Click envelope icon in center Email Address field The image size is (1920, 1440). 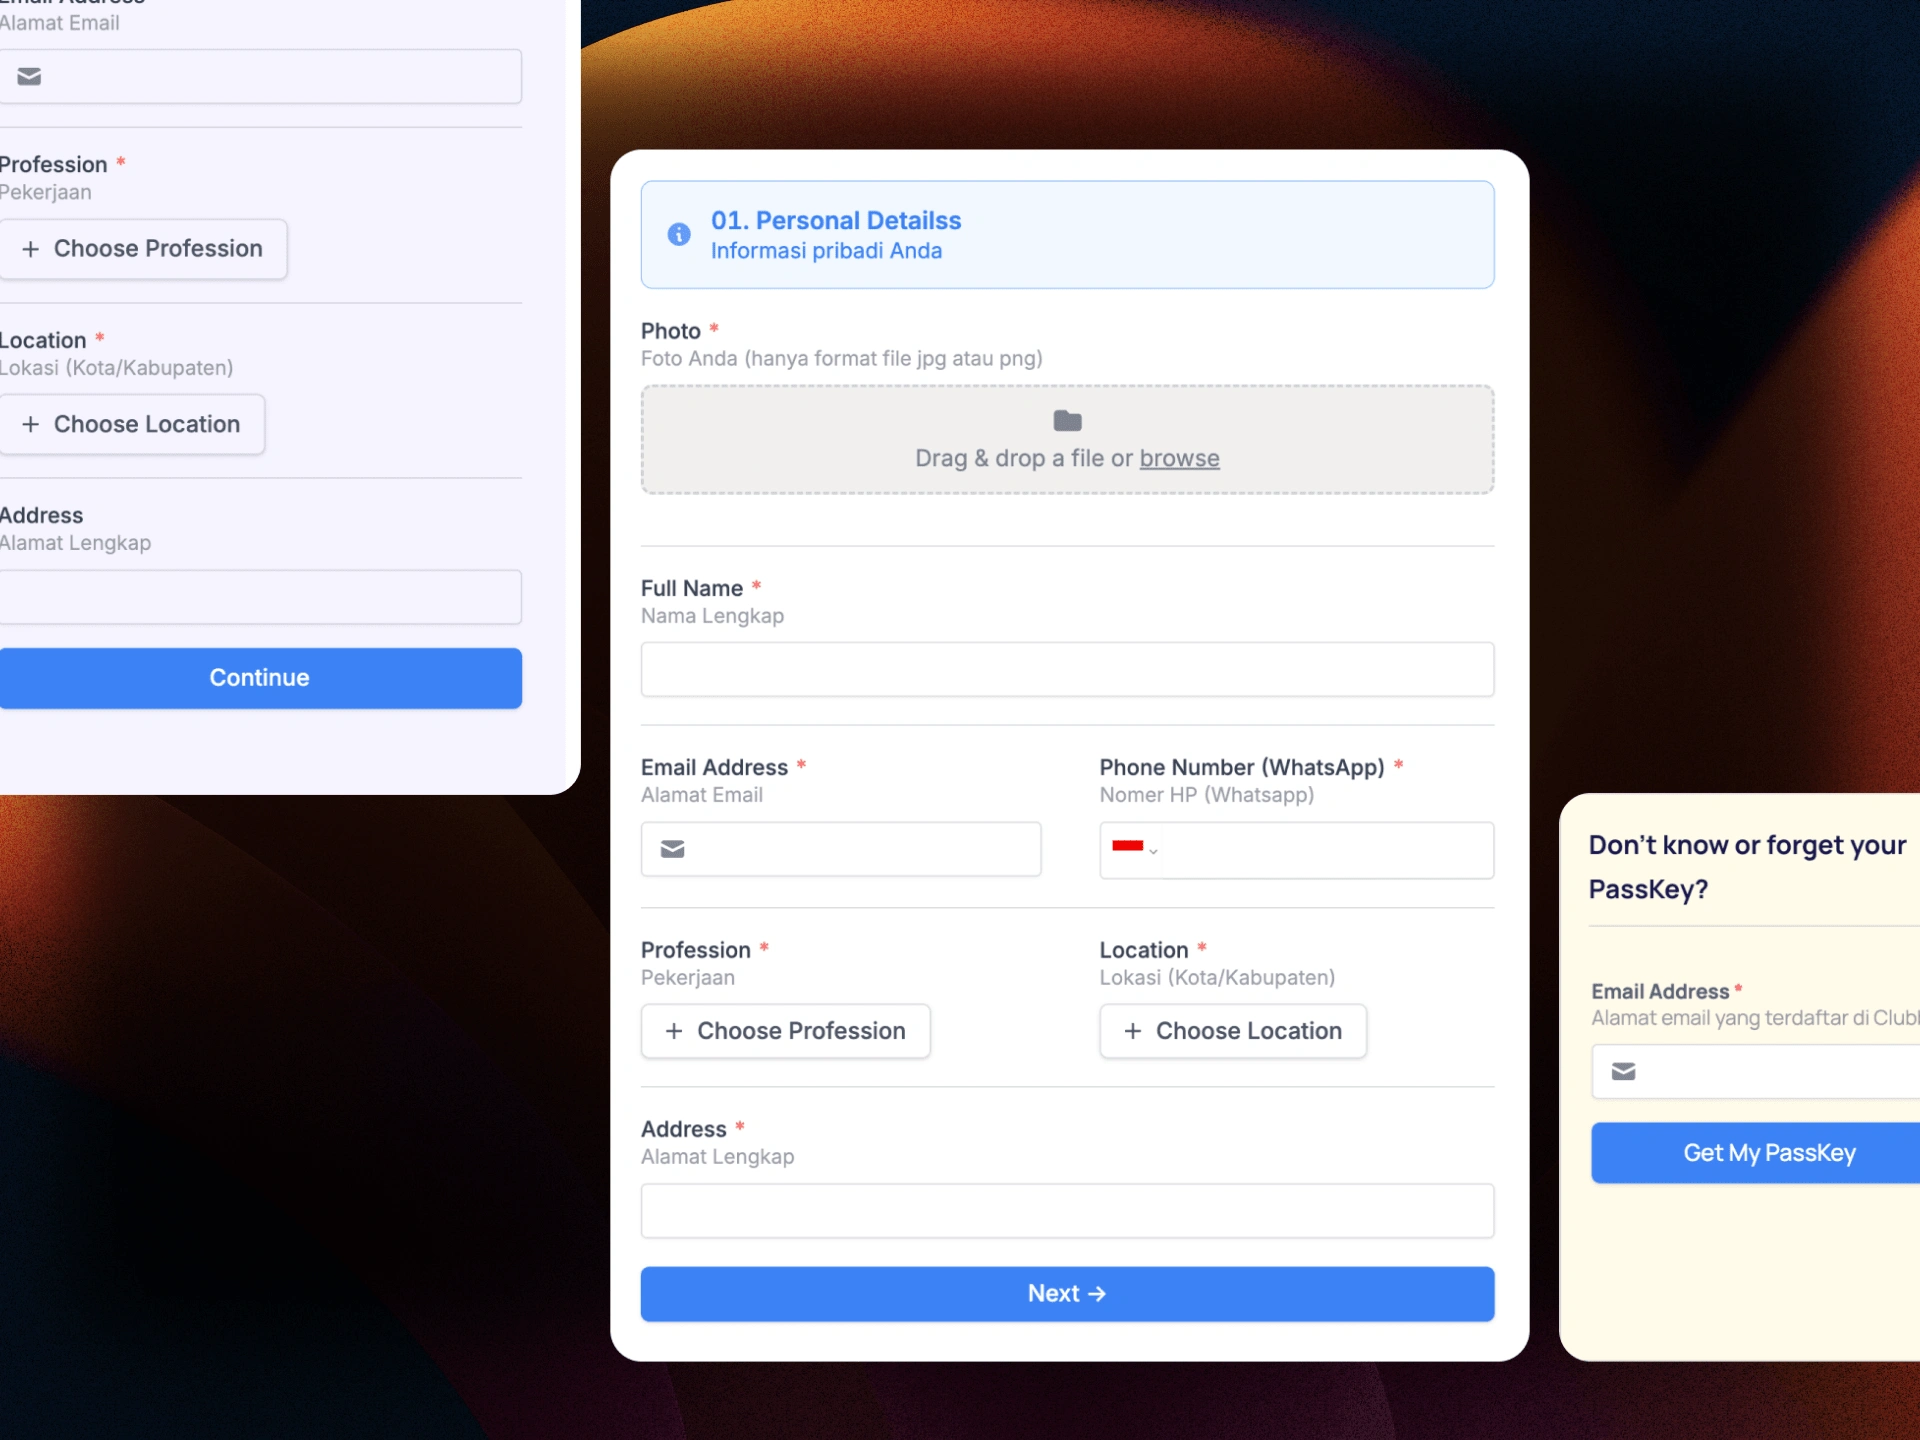(673, 849)
